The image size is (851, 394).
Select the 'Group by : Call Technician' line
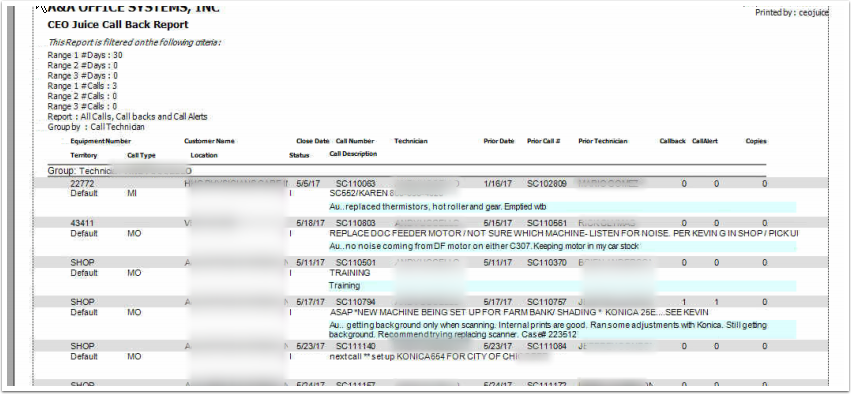click(x=96, y=127)
